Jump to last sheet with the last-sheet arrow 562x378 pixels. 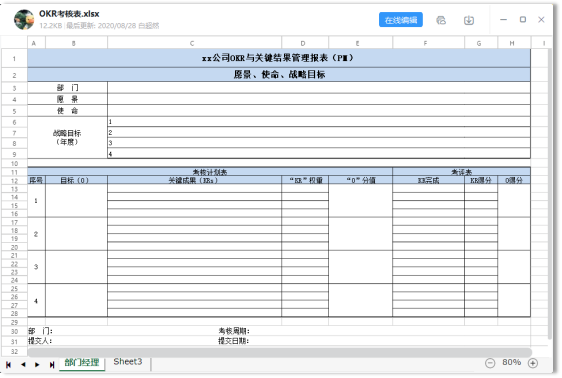click(52, 365)
